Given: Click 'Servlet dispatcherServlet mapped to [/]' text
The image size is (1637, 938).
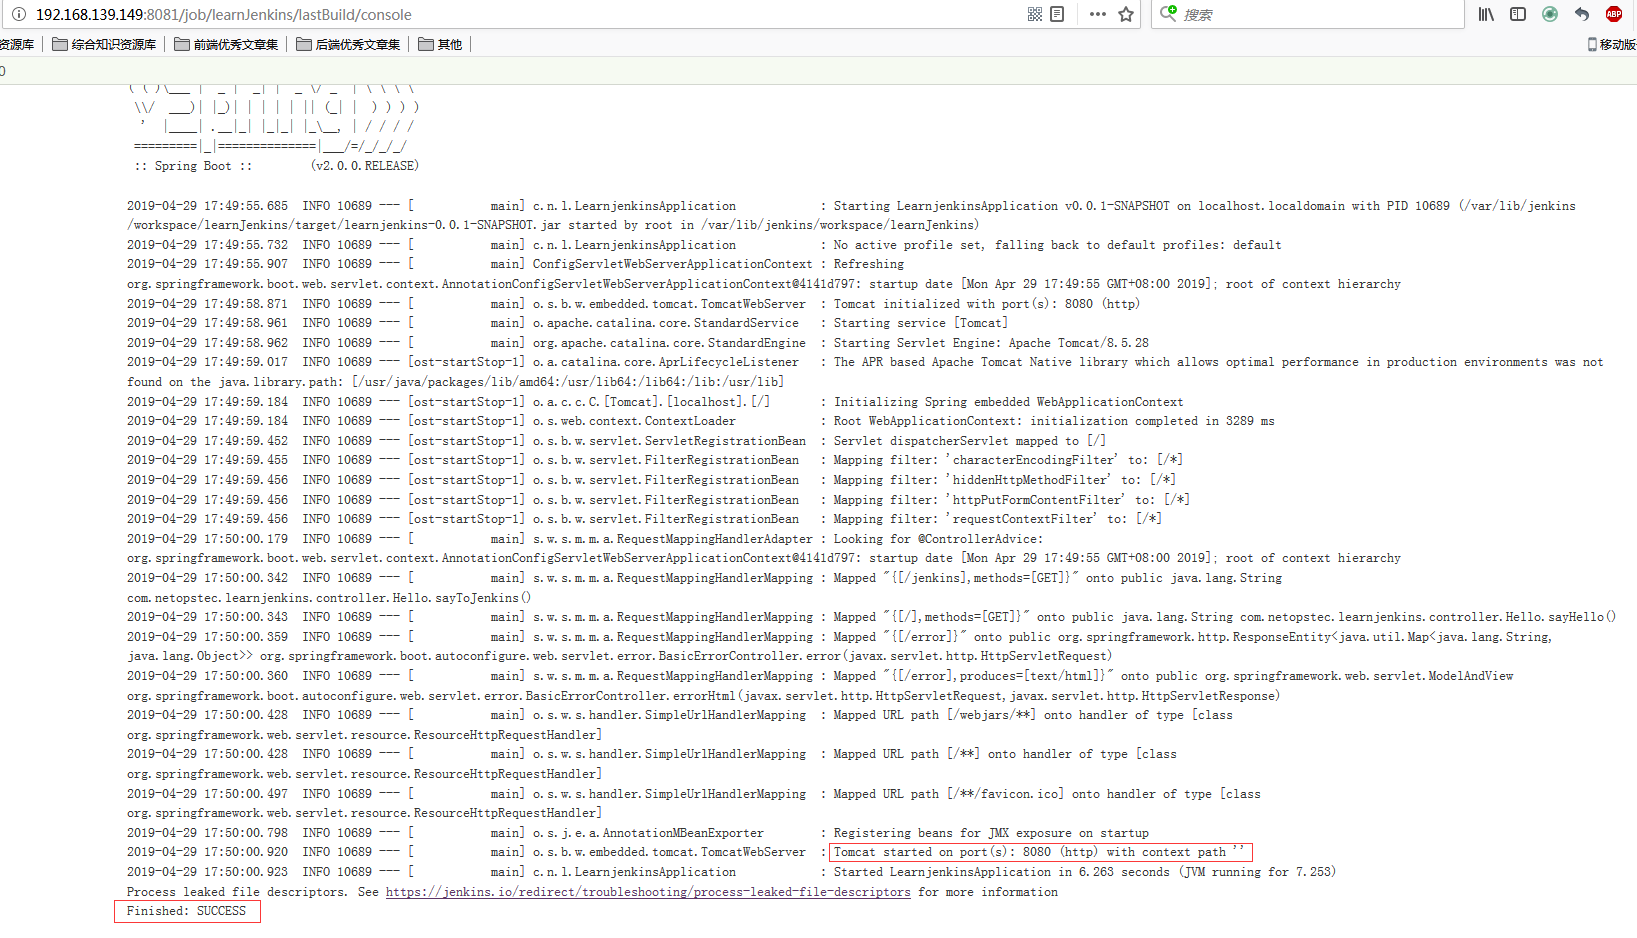Looking at the screenshot, I should coord(970,441).
